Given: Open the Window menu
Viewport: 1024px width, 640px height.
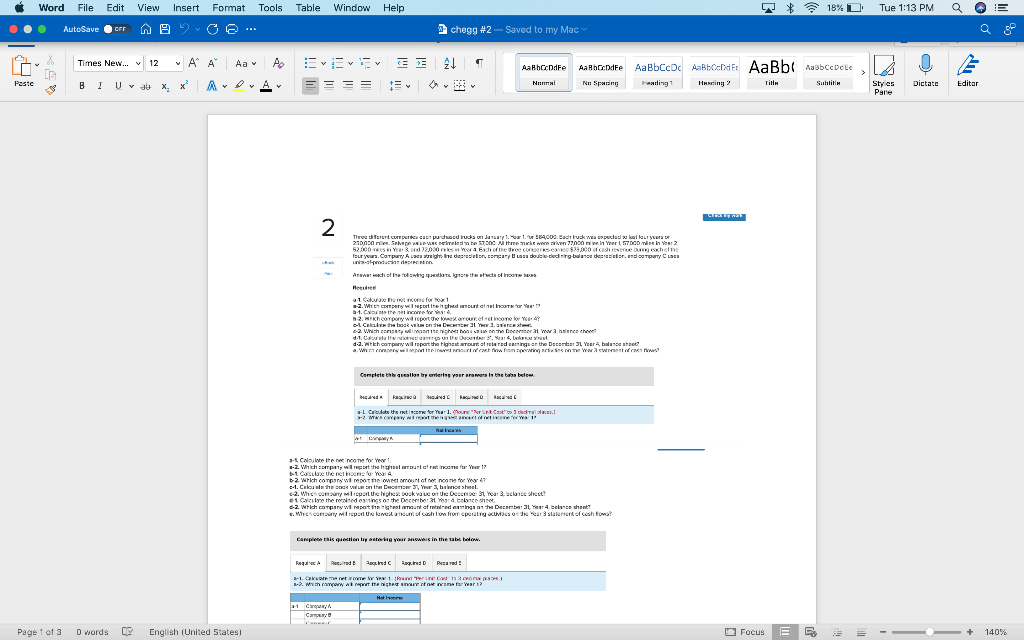Looking at the screenshot, I should pos(352,8).
